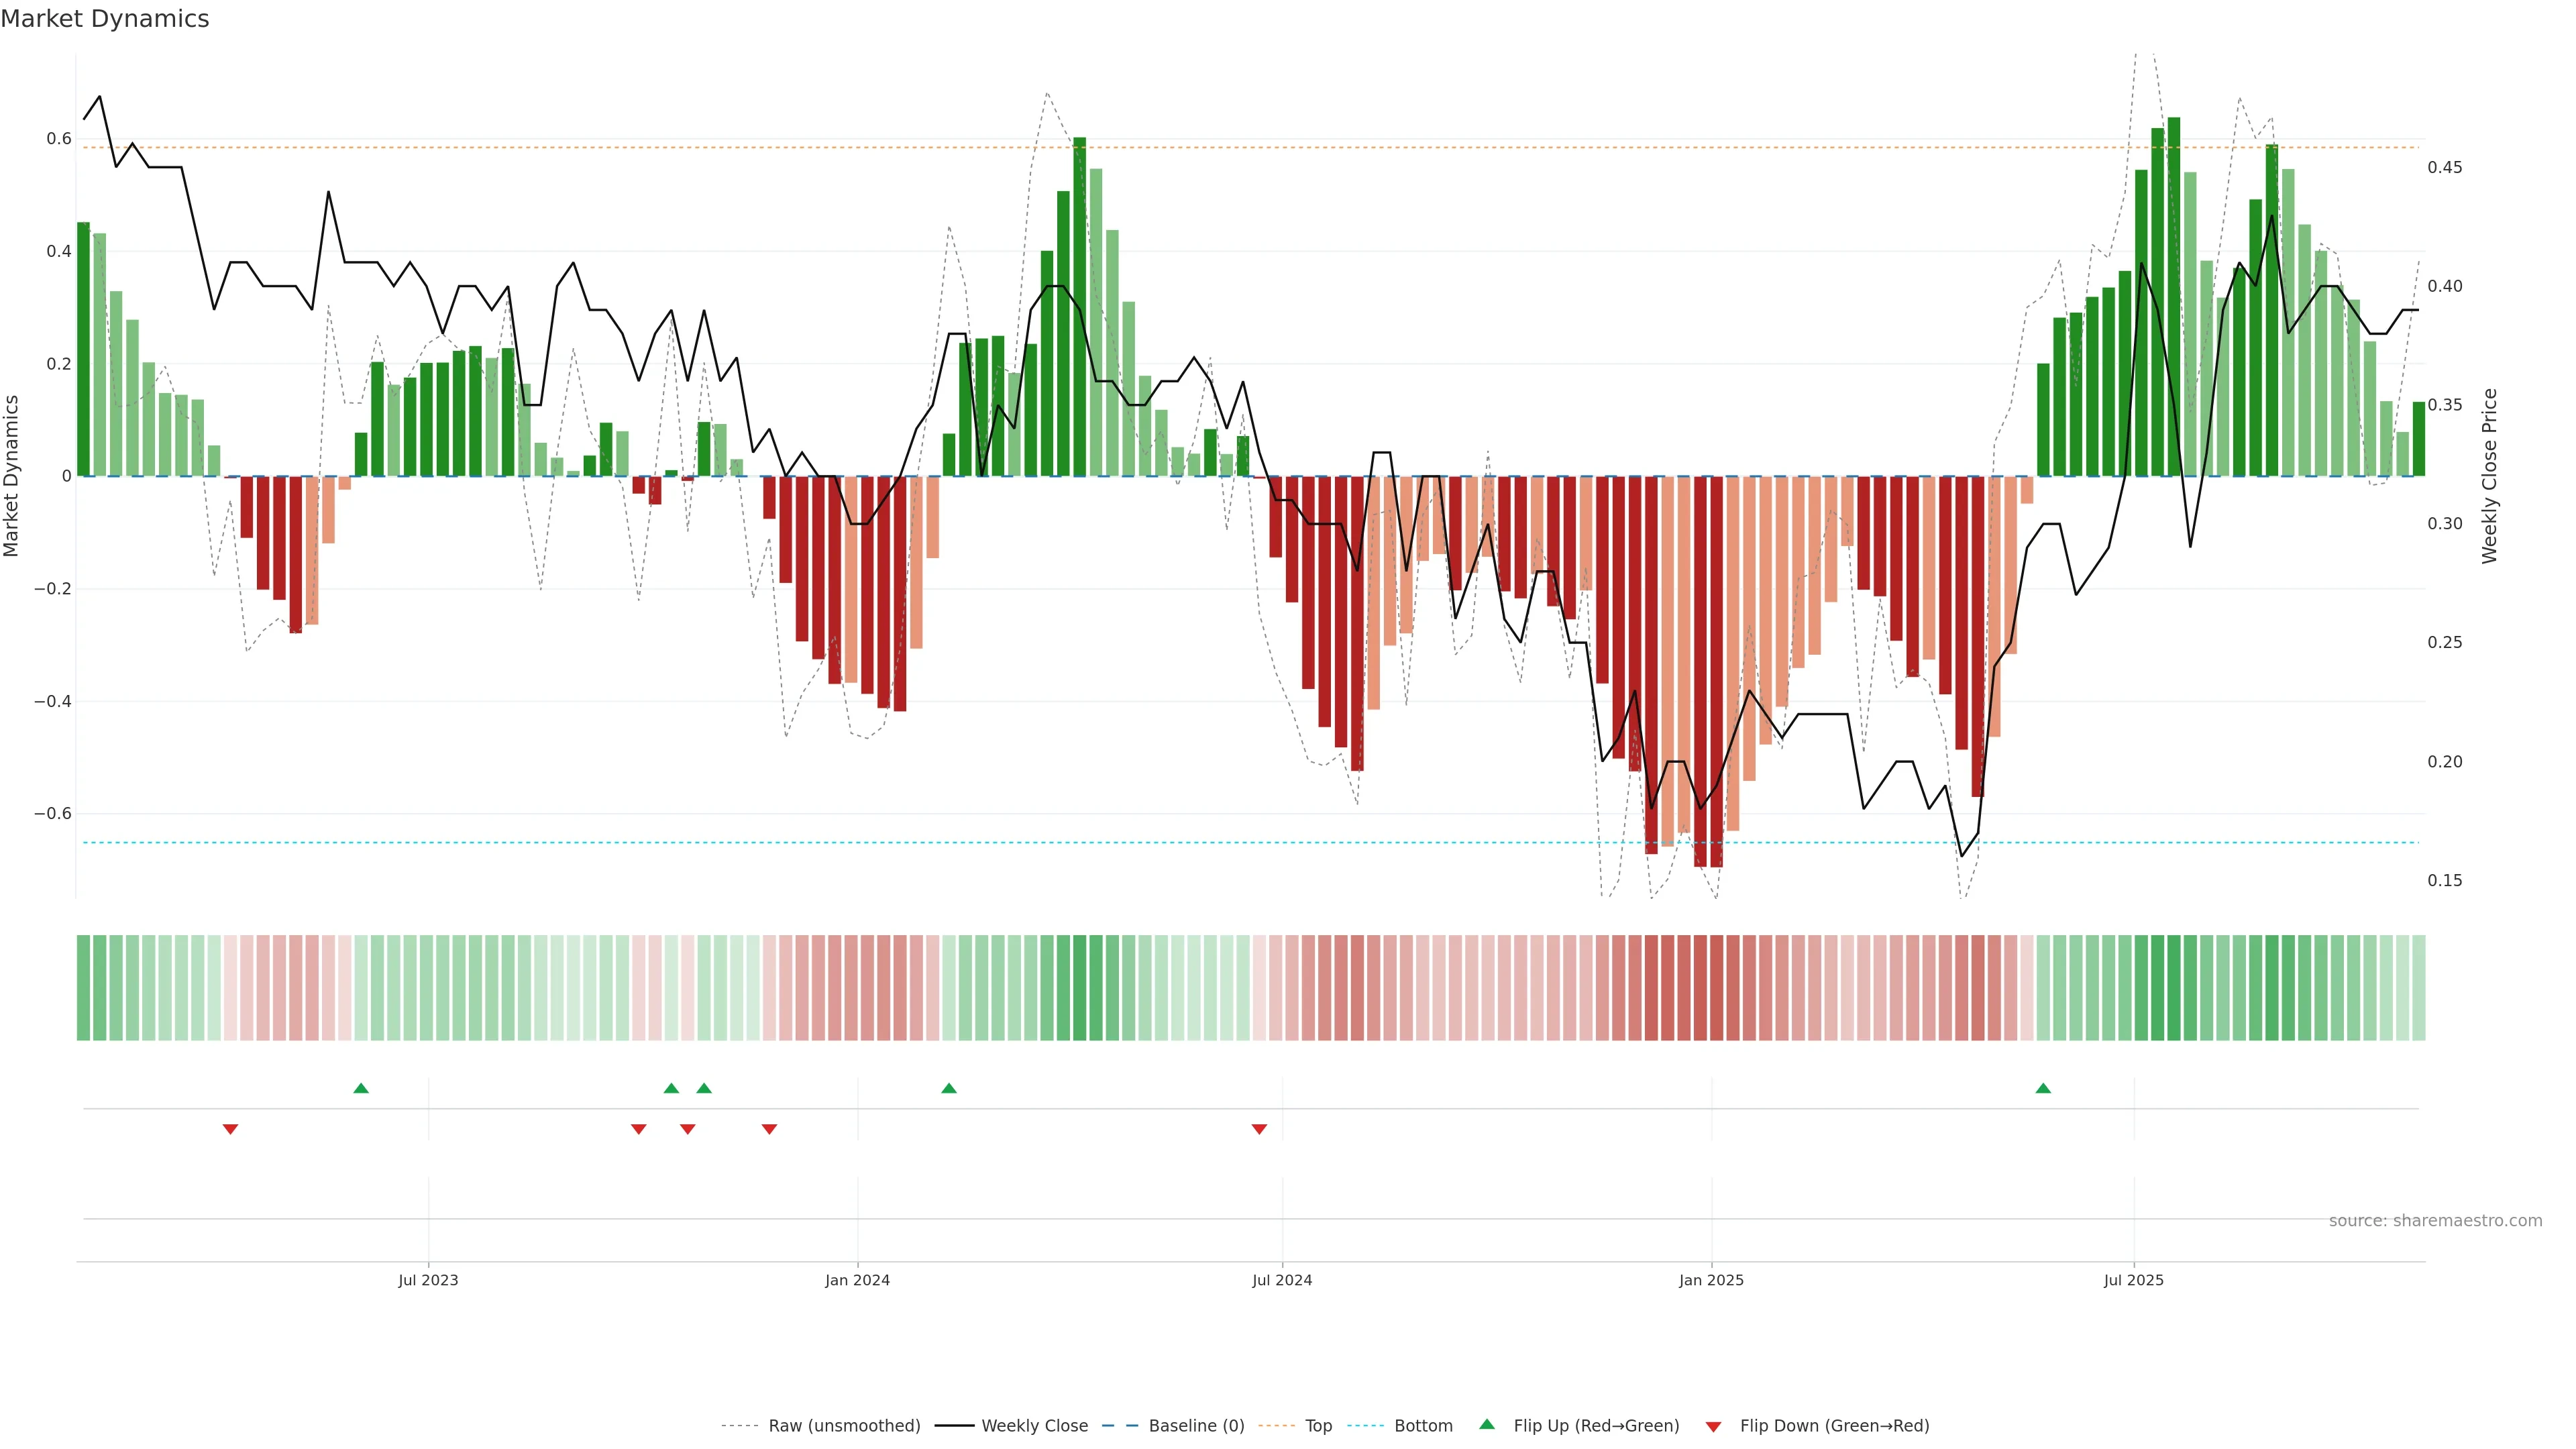Click the Weekly Close Price axis title
The height and width of the screenshot is (1449, 2576).
[x=2489, y=476]
